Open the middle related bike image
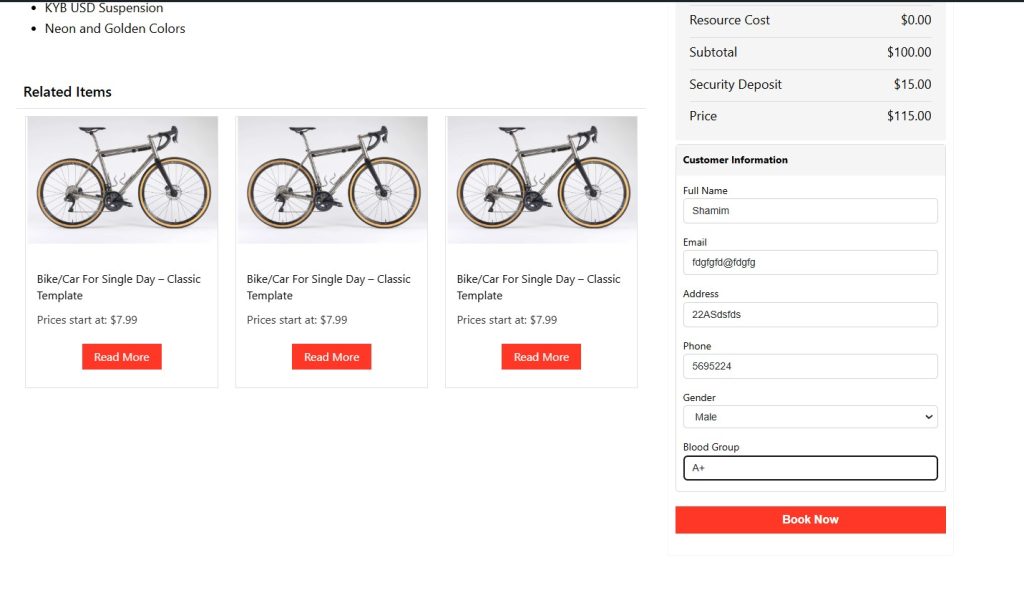Image resolution: width=1024 pixels, height=598 pixels. pyautogui.click(x=332, y=180)
